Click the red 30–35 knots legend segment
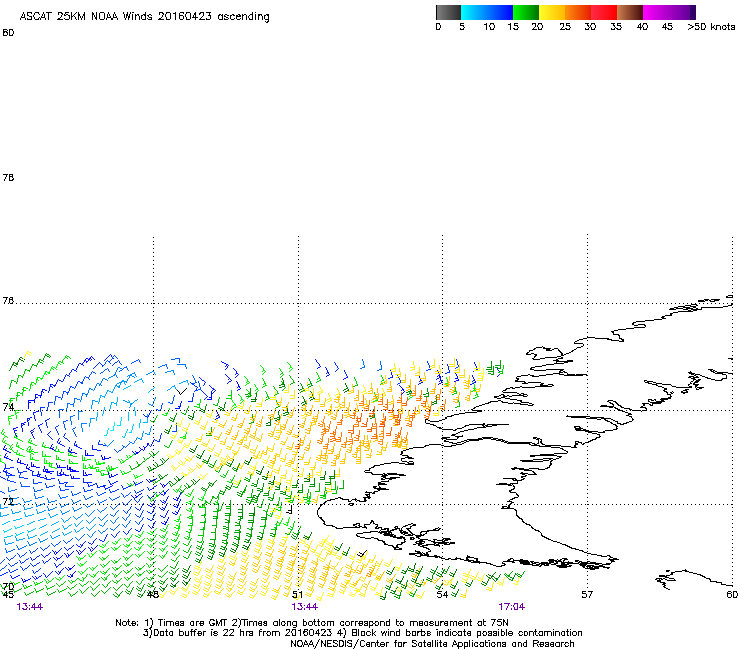The width and height of the screenshot is (740, 650). coord(604,12)
